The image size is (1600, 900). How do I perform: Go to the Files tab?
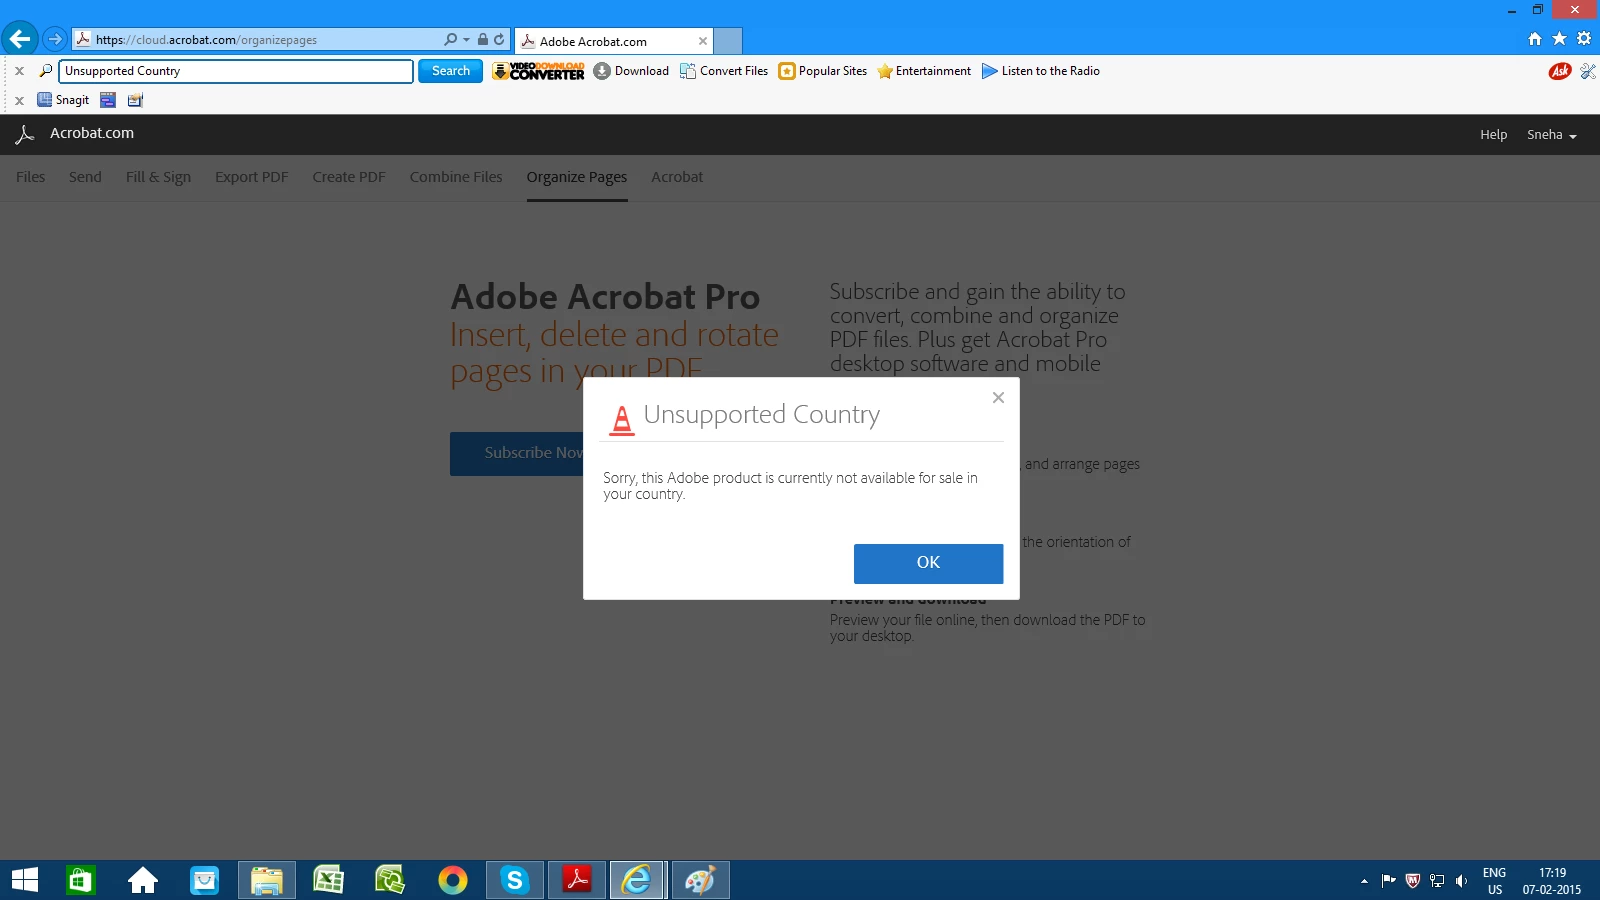coord(30,177)
